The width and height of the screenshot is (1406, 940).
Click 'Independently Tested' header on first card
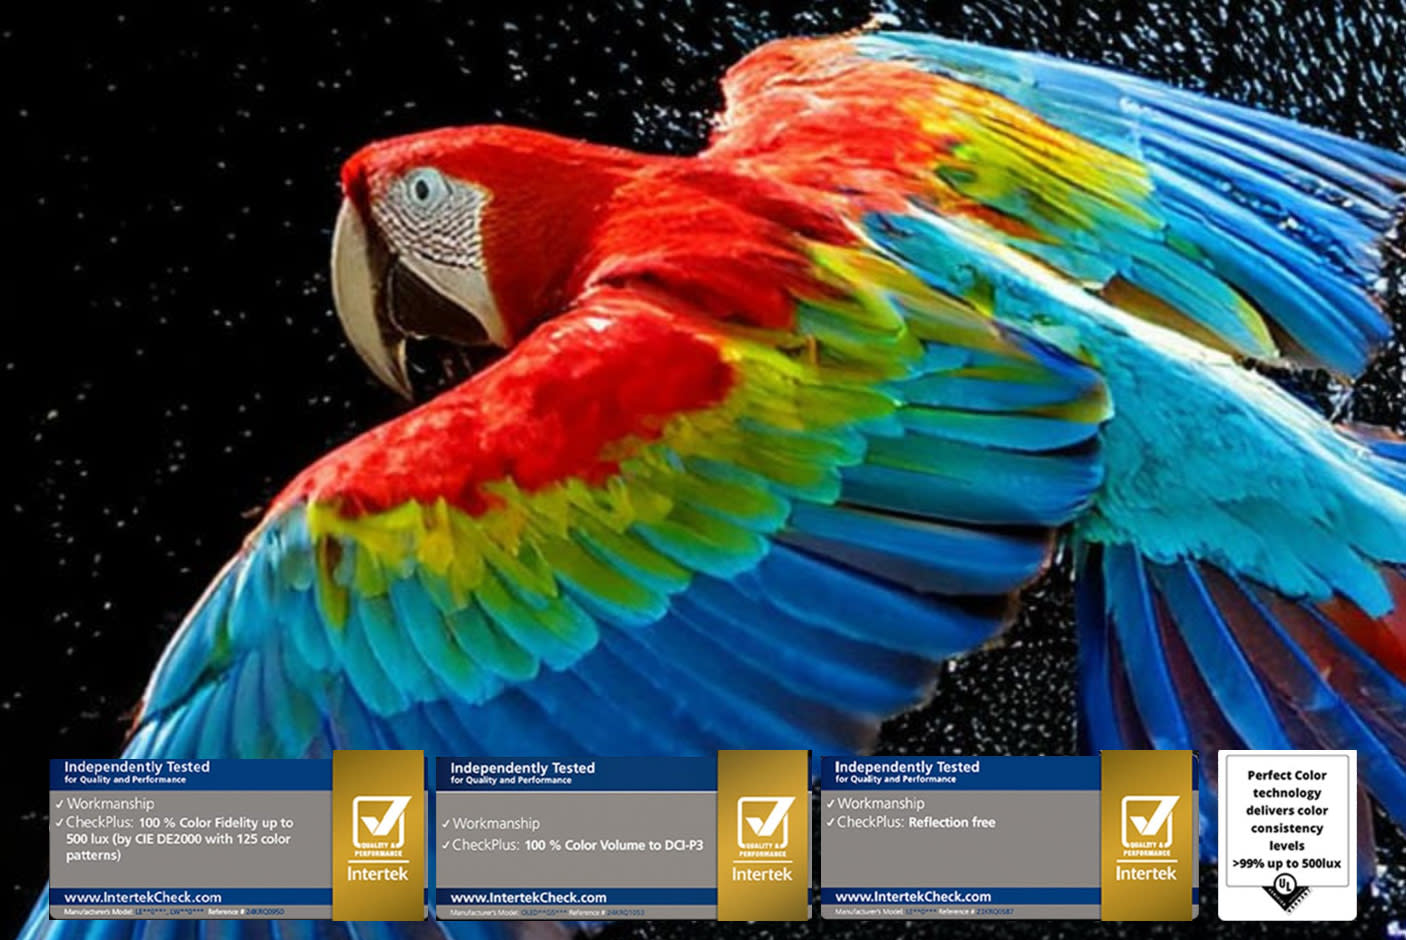click(x=137, y=767)
